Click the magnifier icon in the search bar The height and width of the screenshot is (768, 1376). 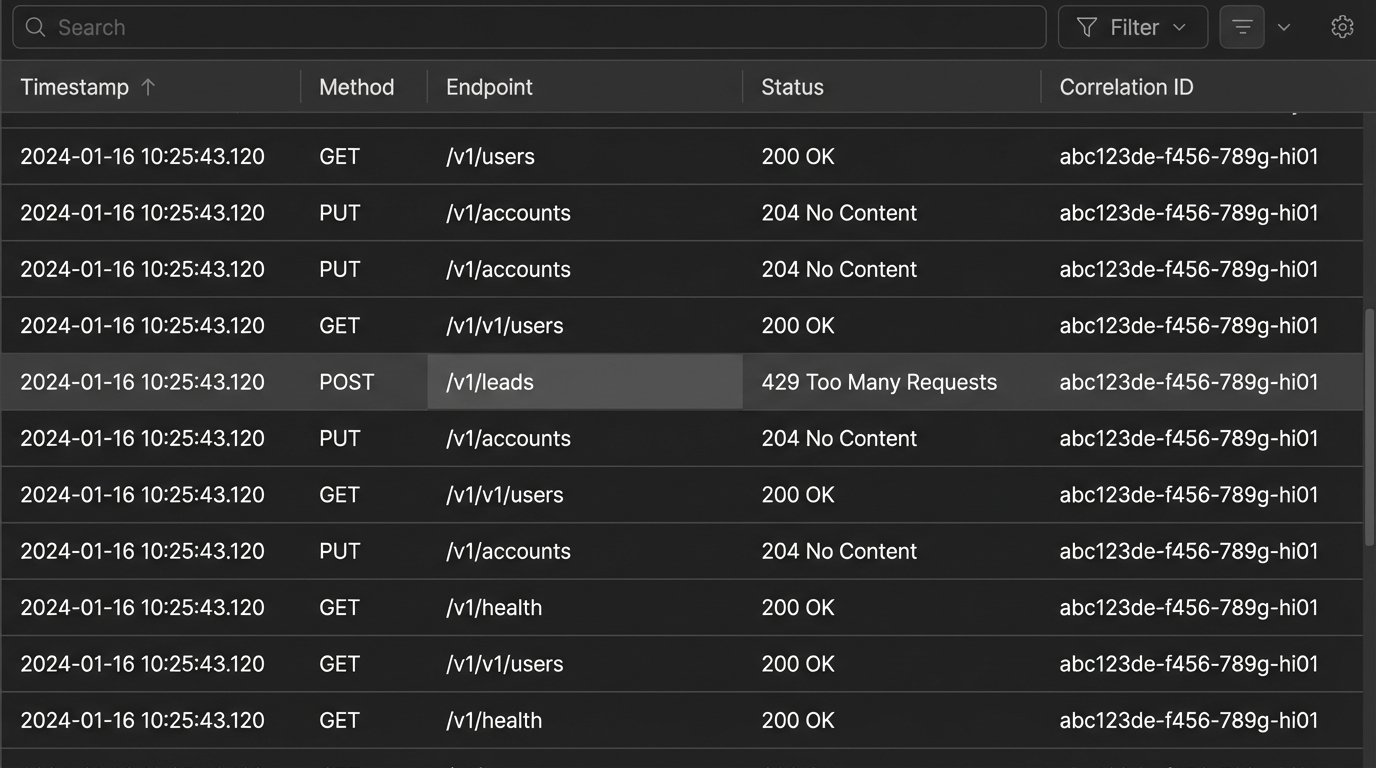coord(35,28)
